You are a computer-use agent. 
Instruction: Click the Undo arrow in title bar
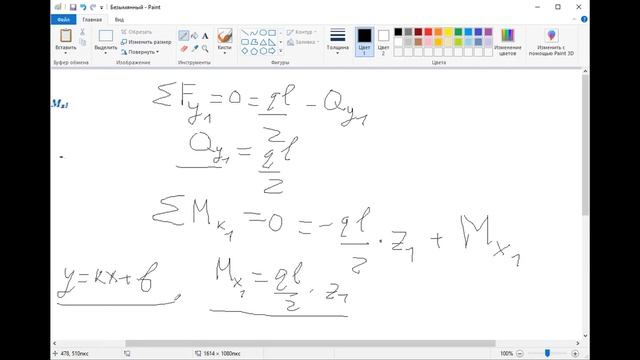point(83,7)
